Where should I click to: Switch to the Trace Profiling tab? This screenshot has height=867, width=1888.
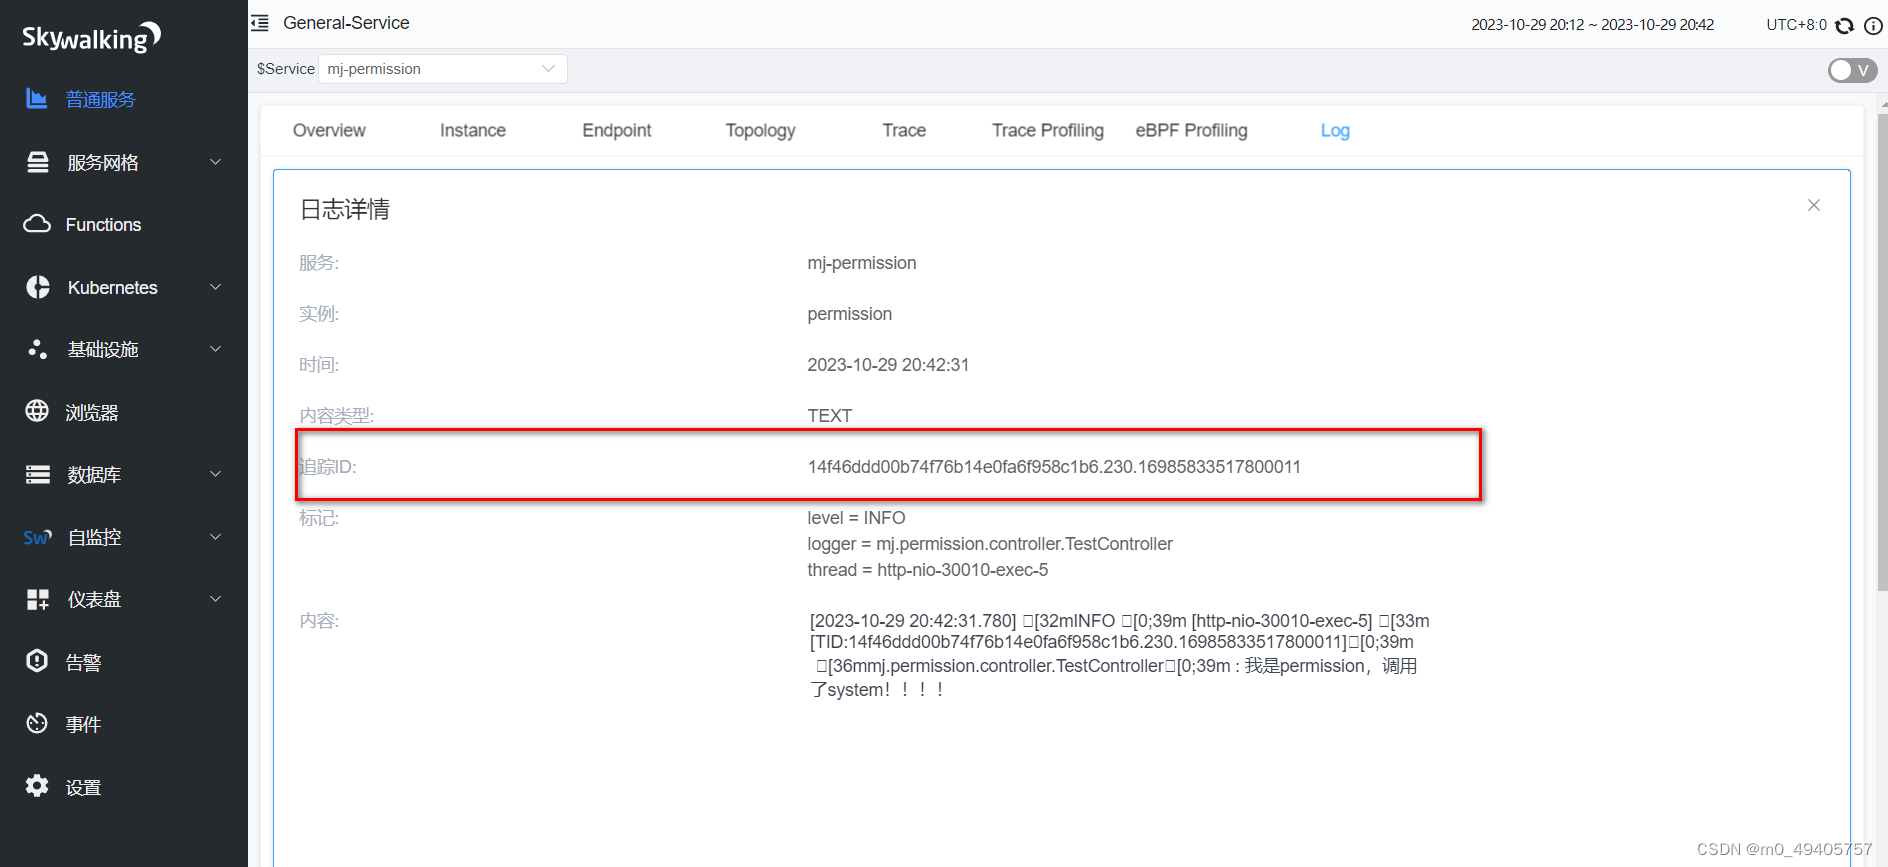1048,131
